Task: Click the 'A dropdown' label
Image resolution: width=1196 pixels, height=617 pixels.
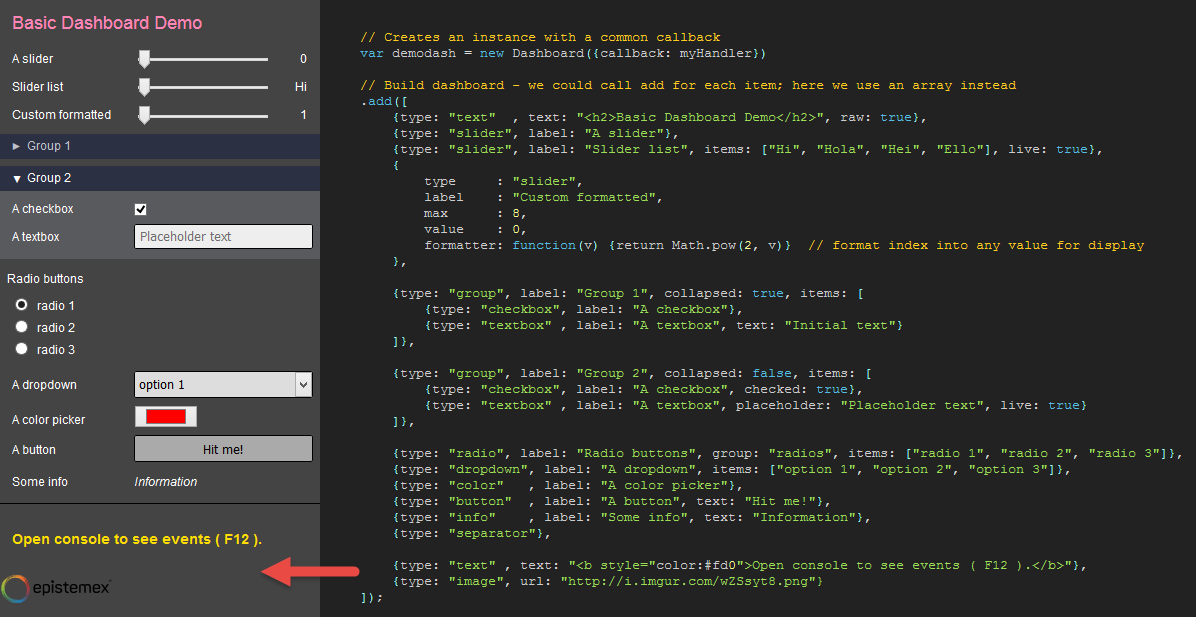Action: pos(44,385)
